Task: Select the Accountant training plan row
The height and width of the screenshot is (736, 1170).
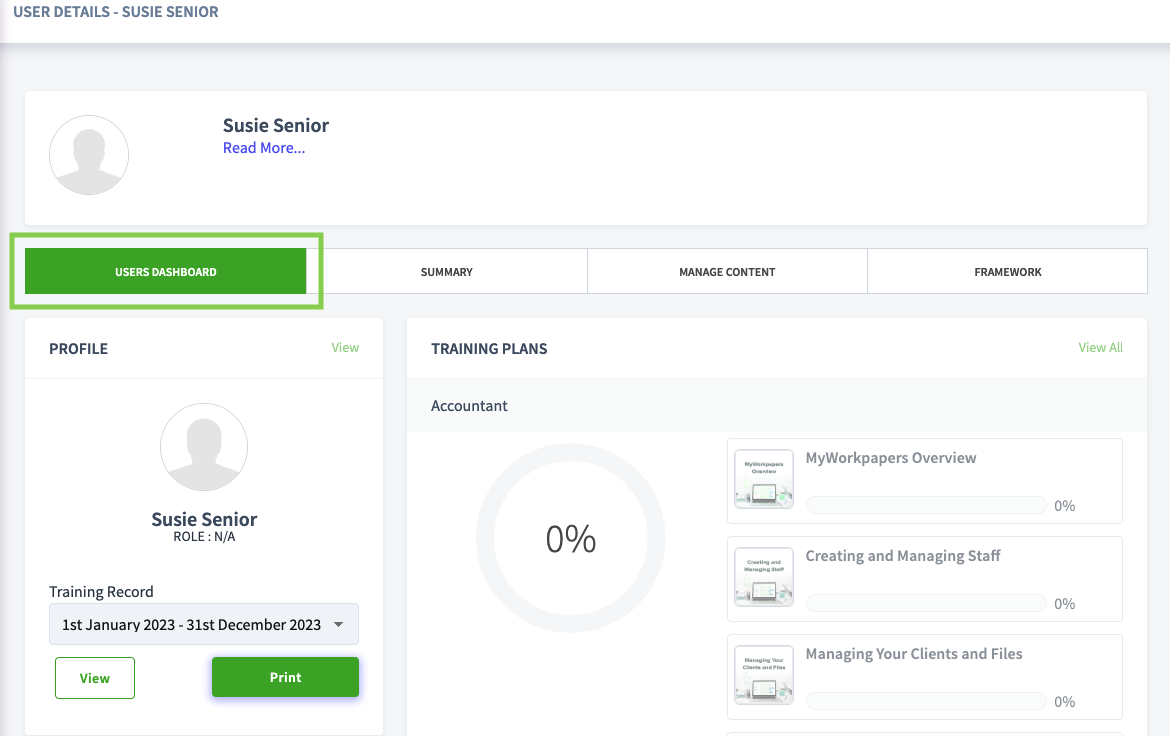Action: click(x=777, y=405)
